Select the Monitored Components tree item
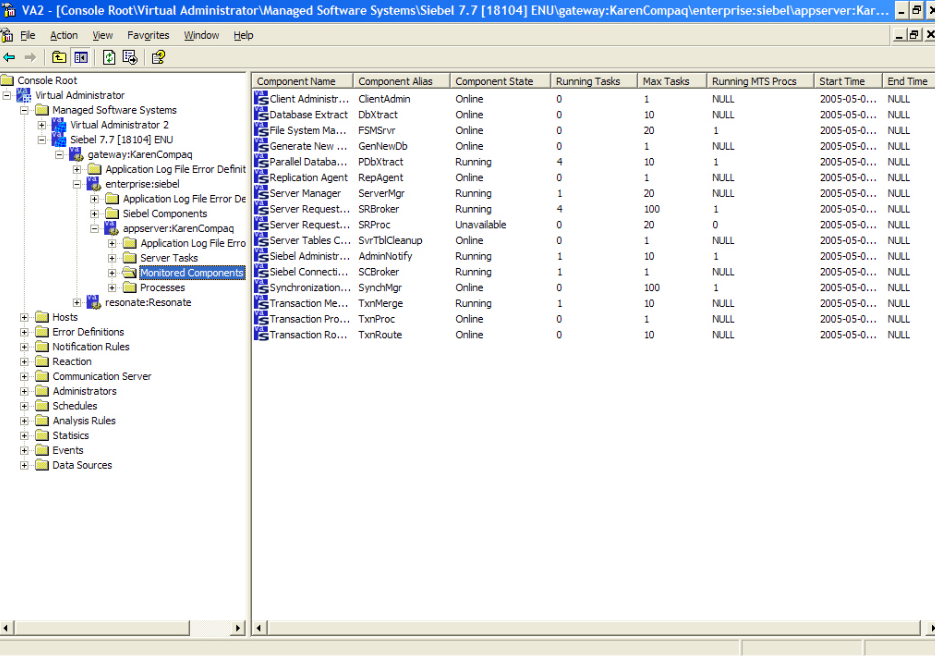 click(192, 273)
